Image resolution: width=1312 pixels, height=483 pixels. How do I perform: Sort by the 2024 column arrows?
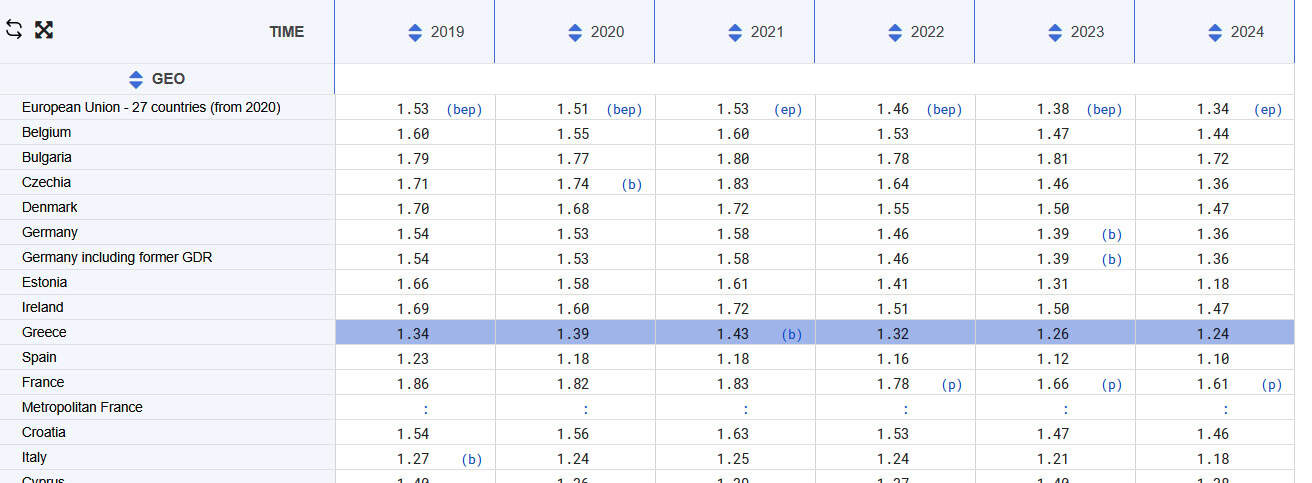point(1215,32)
